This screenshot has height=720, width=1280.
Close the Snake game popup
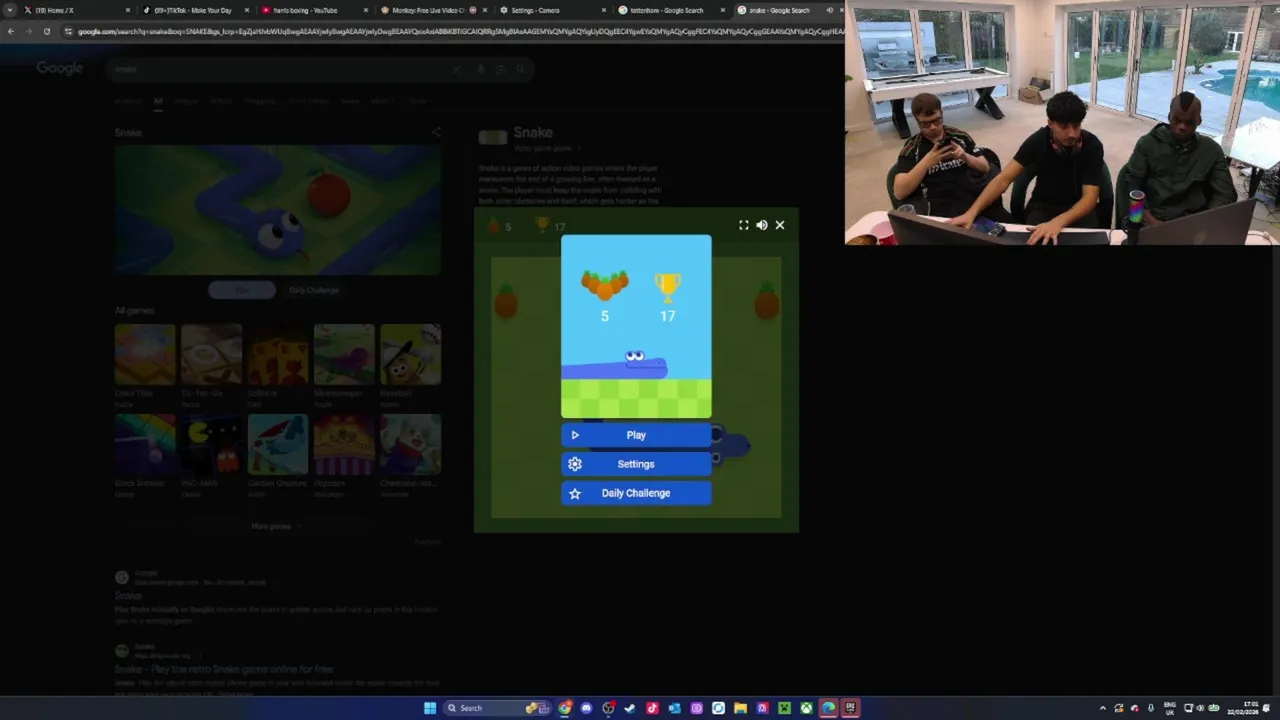pyautogui.click(x=780, y=225)
